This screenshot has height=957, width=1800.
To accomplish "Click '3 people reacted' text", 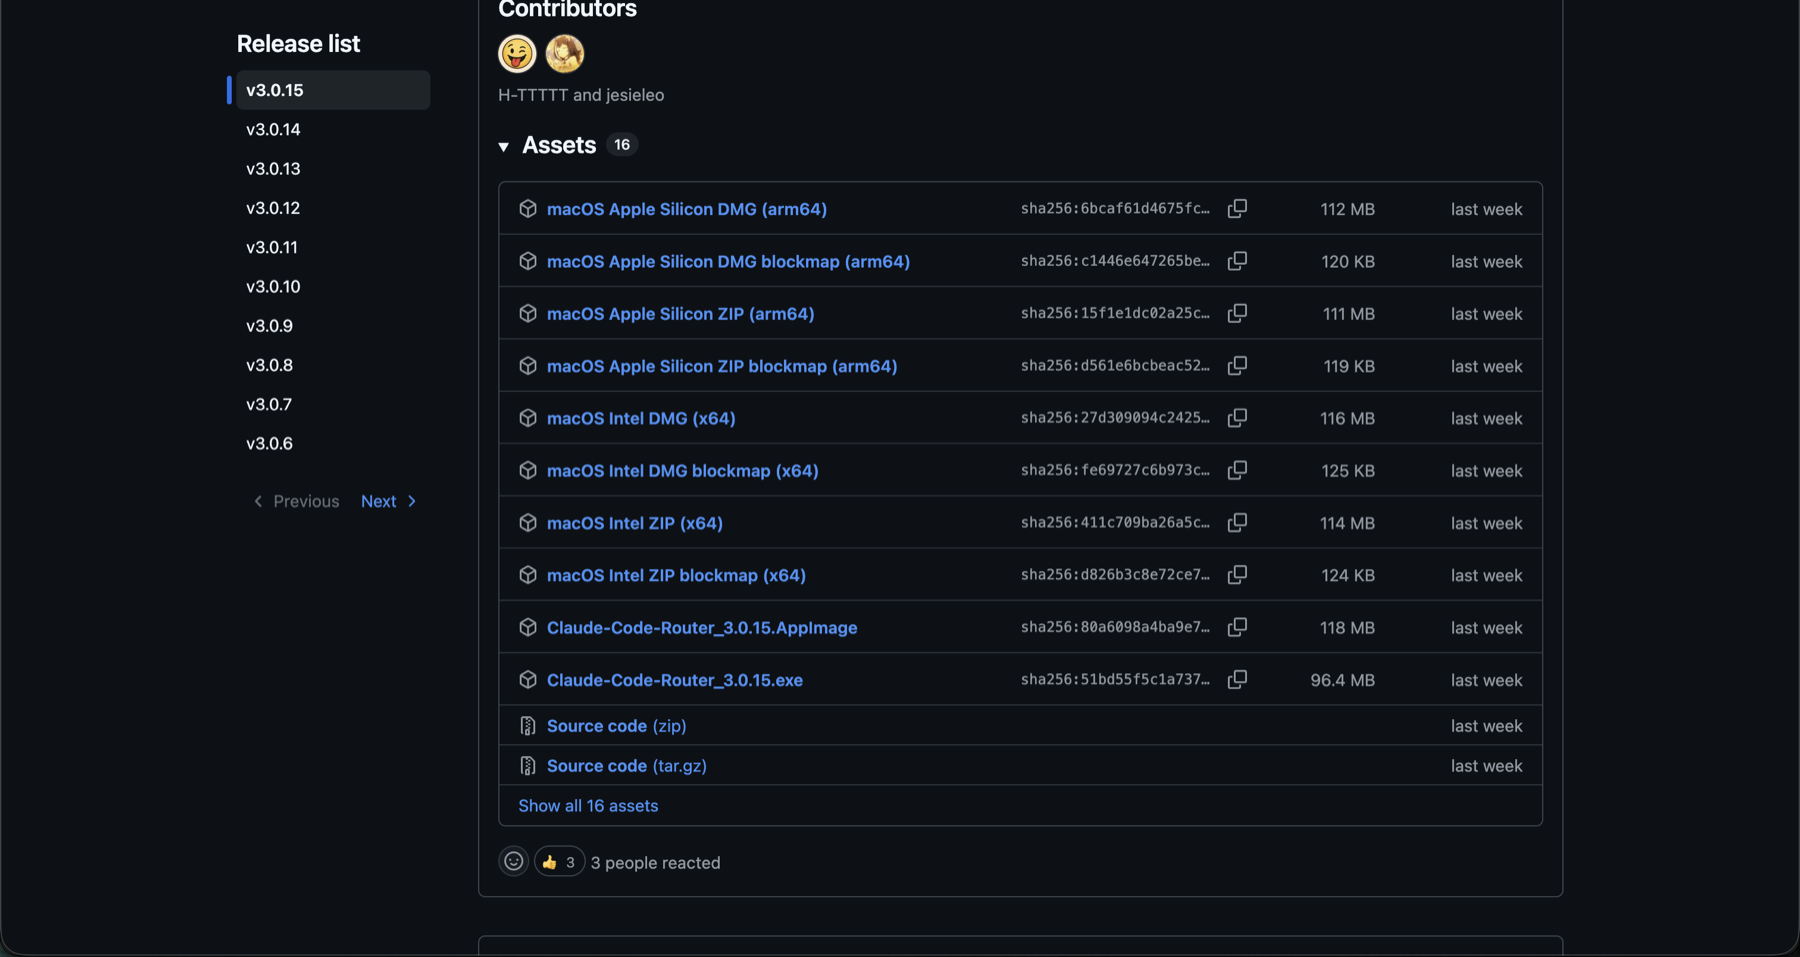I will click(x=656, y=863).
